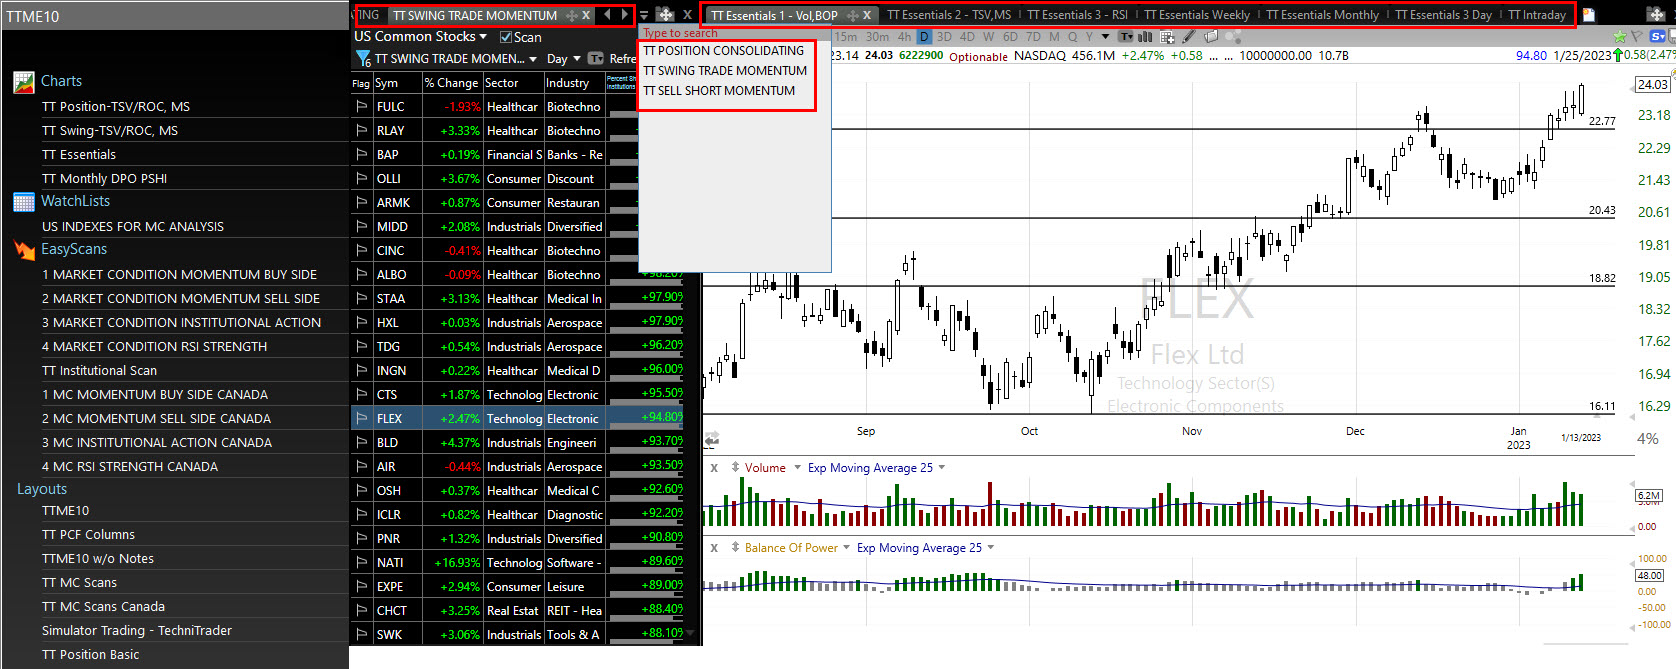Open the Volume indicator dropdown arrow
The width and height of the screenshot is (1676, 669).
pos(797,468)
